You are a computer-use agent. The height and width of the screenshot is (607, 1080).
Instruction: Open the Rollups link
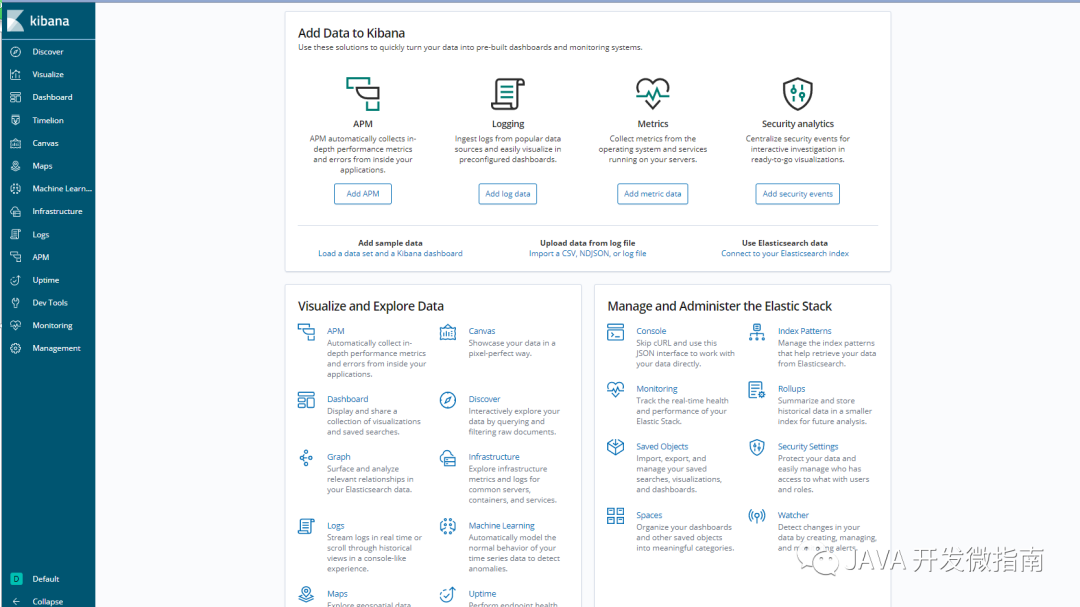pos(791,389)
